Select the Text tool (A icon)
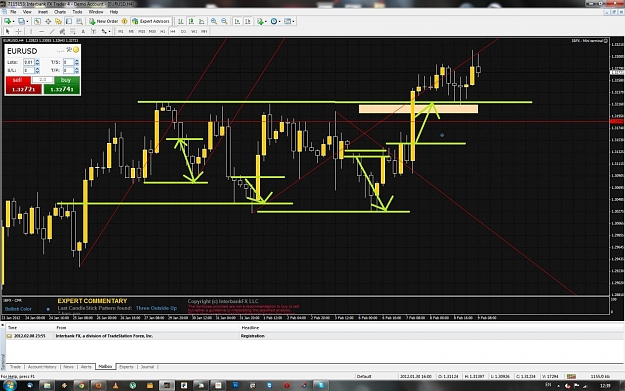625x391 pixels. tap(83, 31)
